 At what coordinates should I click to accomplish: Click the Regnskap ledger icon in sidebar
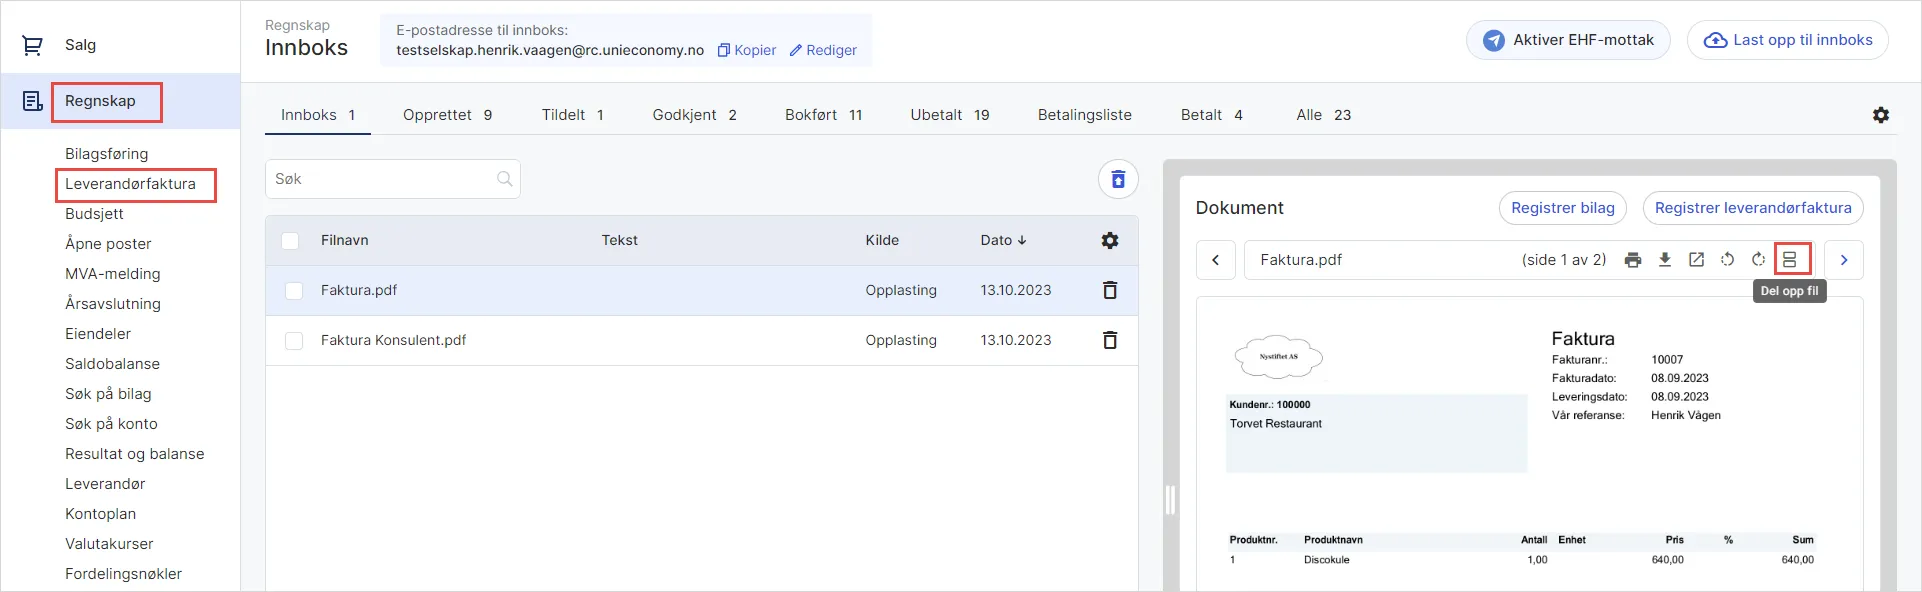32,101
